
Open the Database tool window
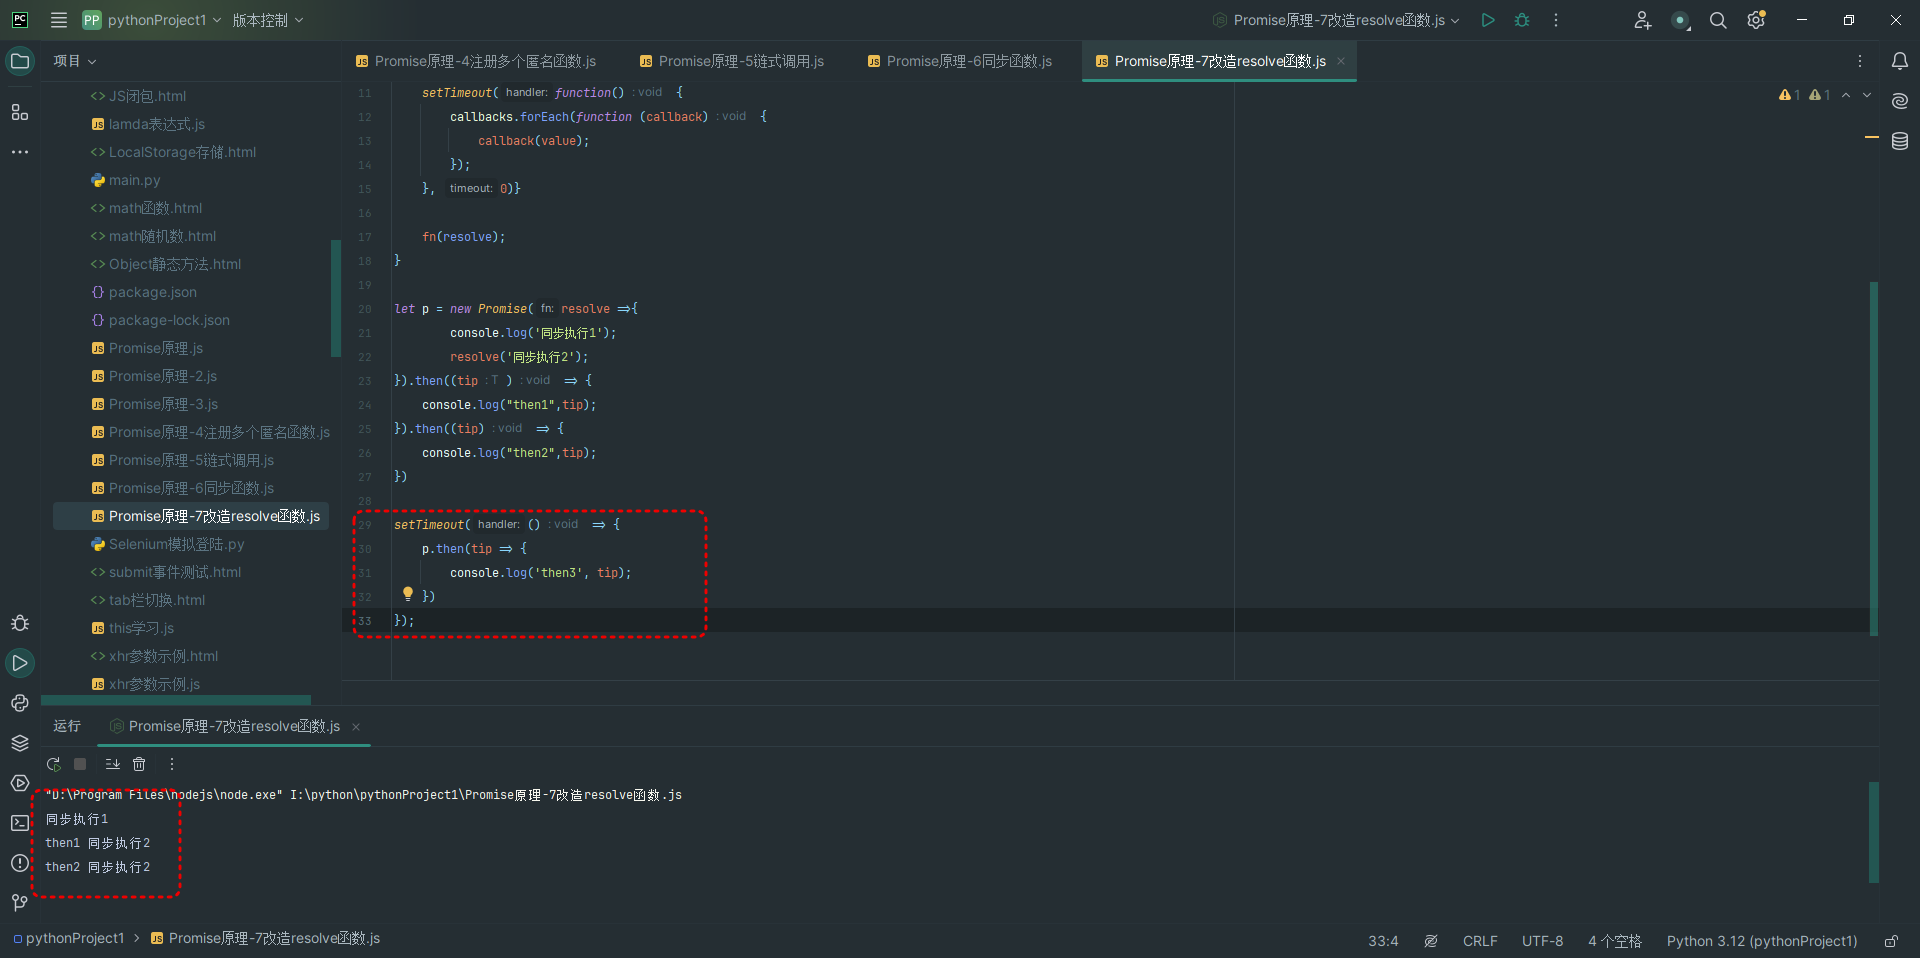point(1900,141)
